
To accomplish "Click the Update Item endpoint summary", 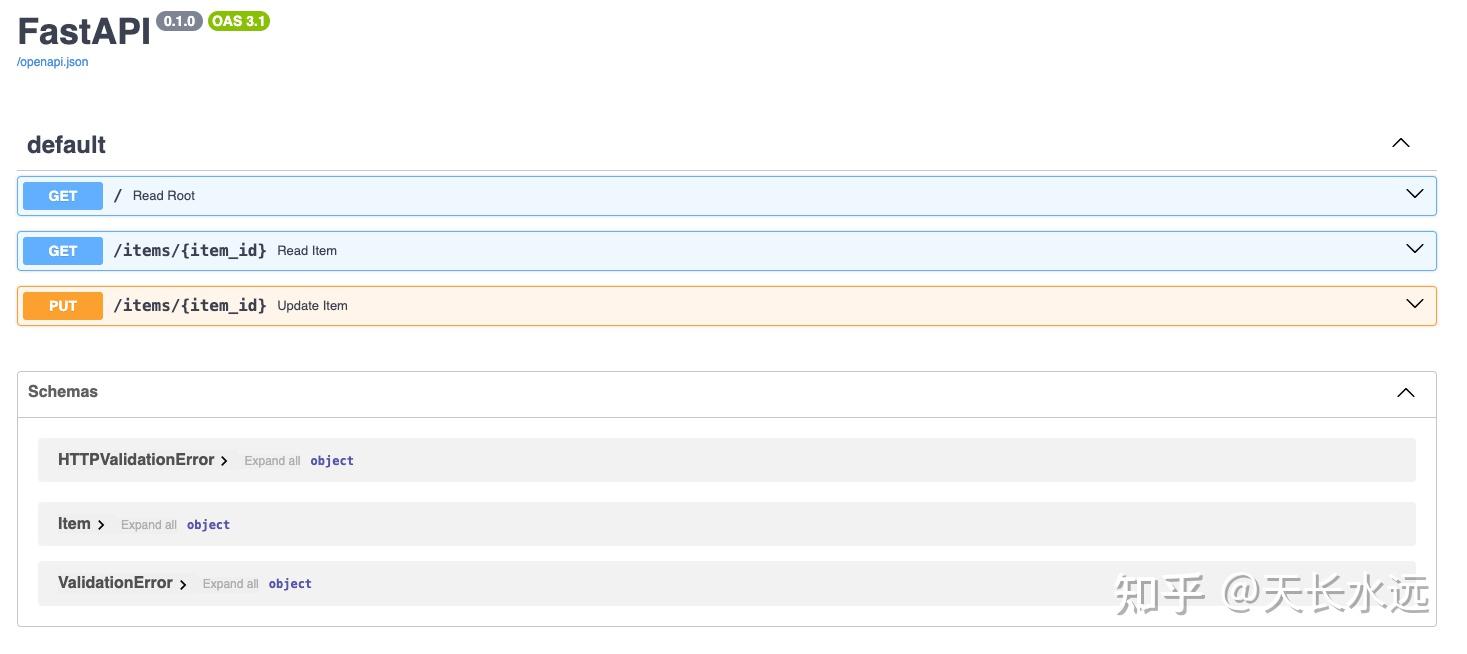I will [x=312, y=306].
